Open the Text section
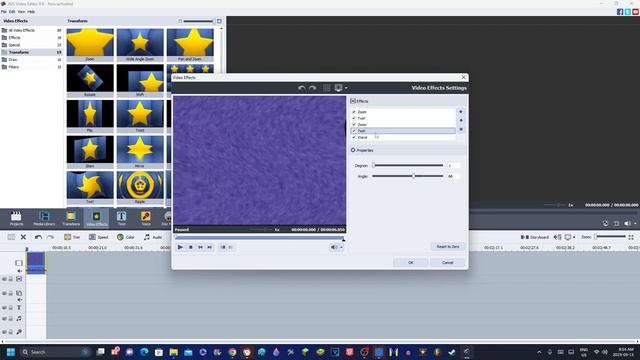640x360 pixels. 122,218
